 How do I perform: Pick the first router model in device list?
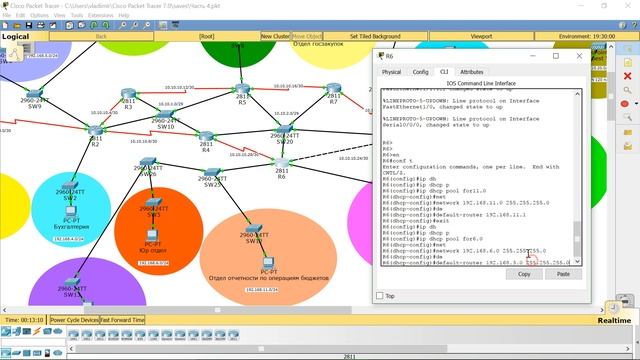coord(74,335)
